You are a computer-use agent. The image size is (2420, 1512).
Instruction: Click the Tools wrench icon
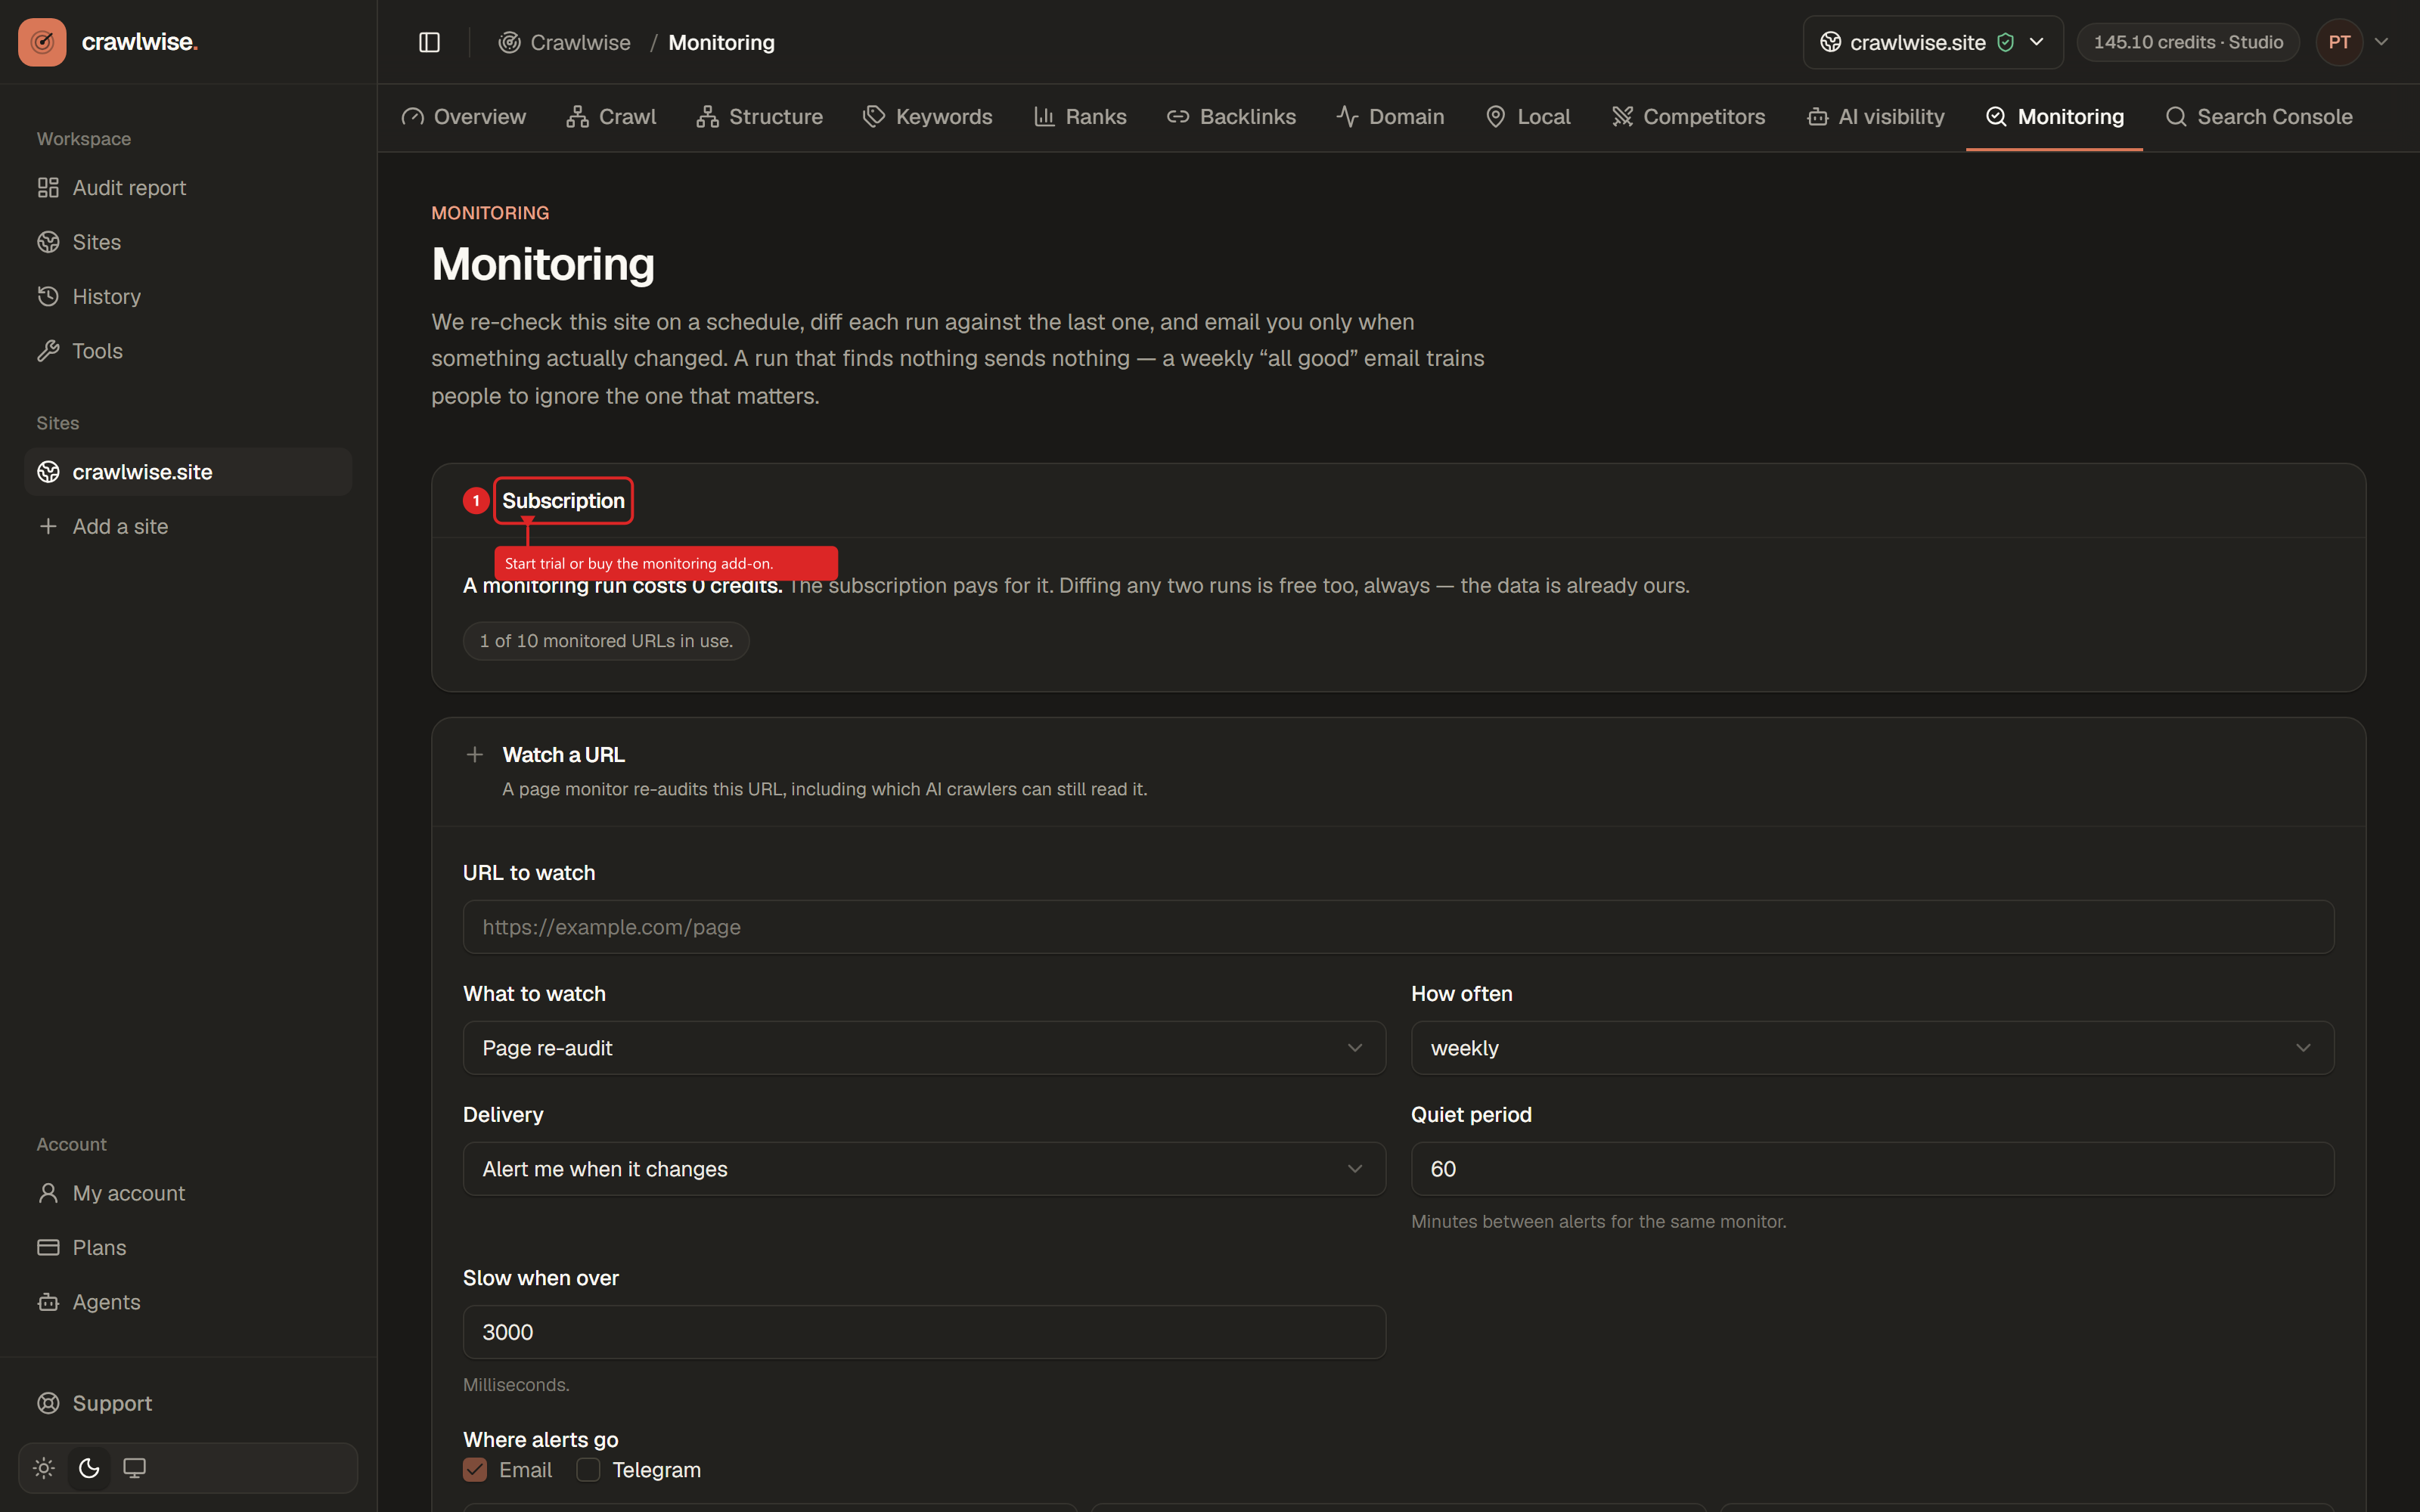coord(48,351)
